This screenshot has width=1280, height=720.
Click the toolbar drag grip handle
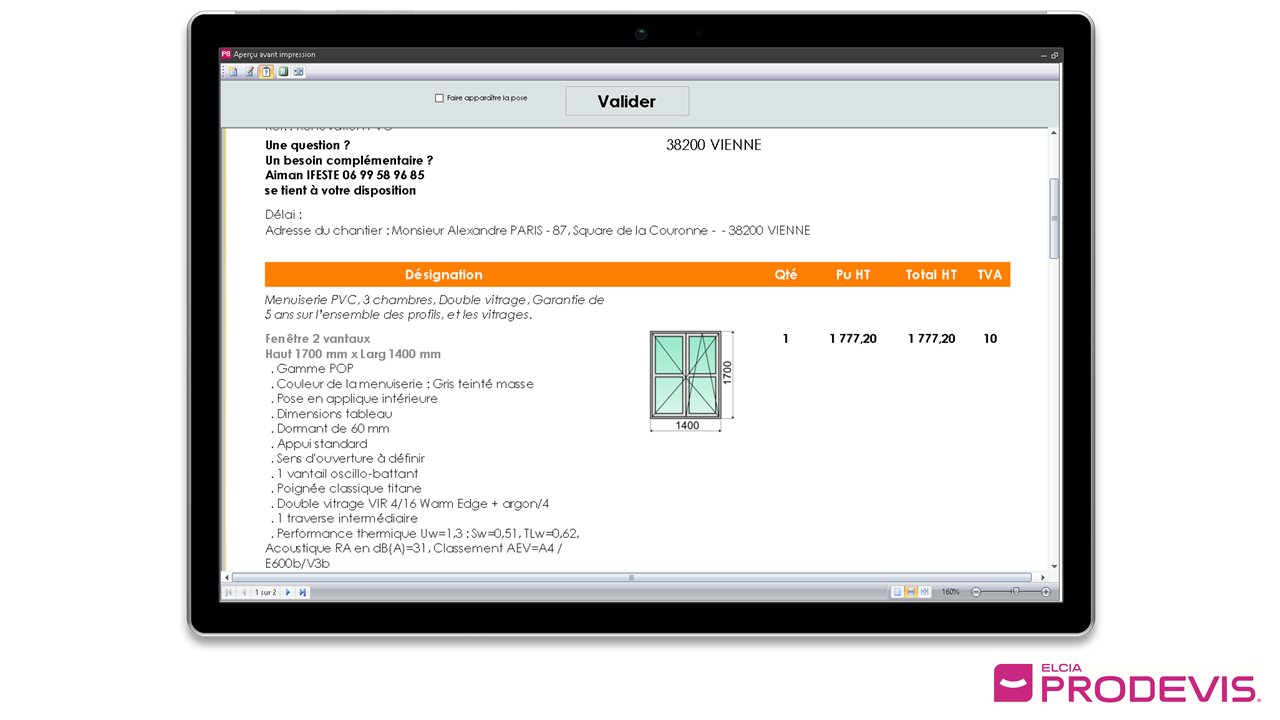(x=223, y=71)
